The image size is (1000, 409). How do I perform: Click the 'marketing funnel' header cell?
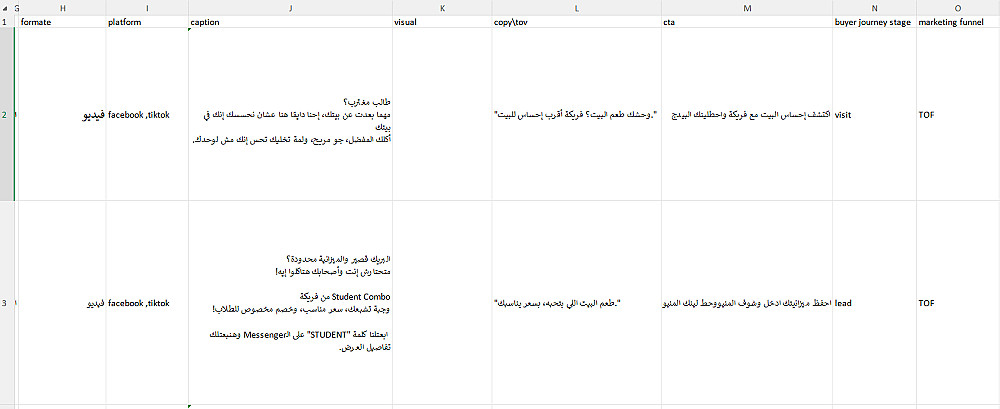(958, 22)
